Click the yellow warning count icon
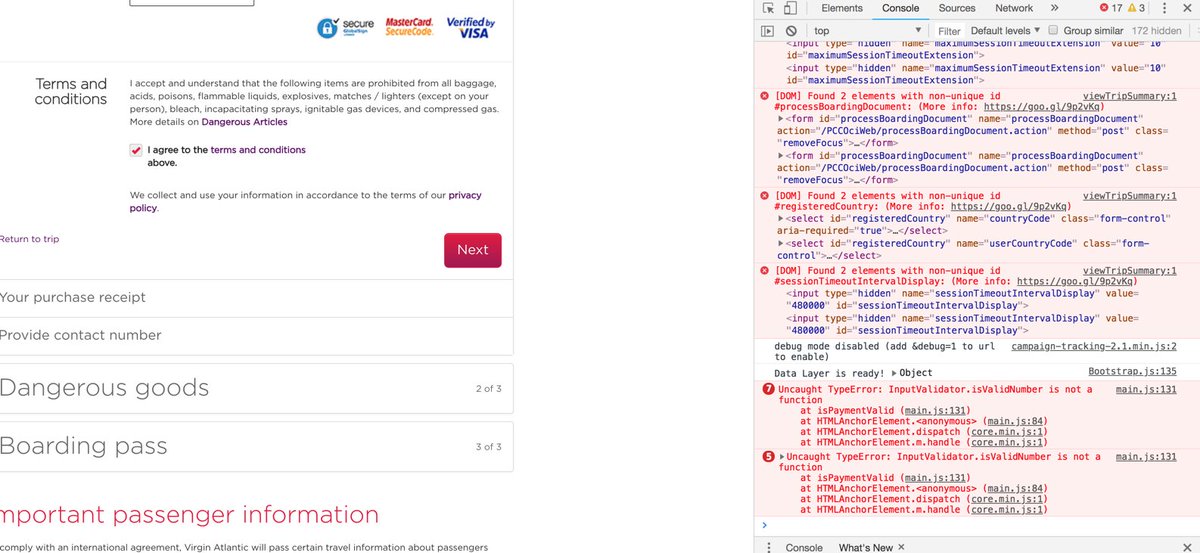This screenshot has width=1200, height=553. click(1134, 8)
